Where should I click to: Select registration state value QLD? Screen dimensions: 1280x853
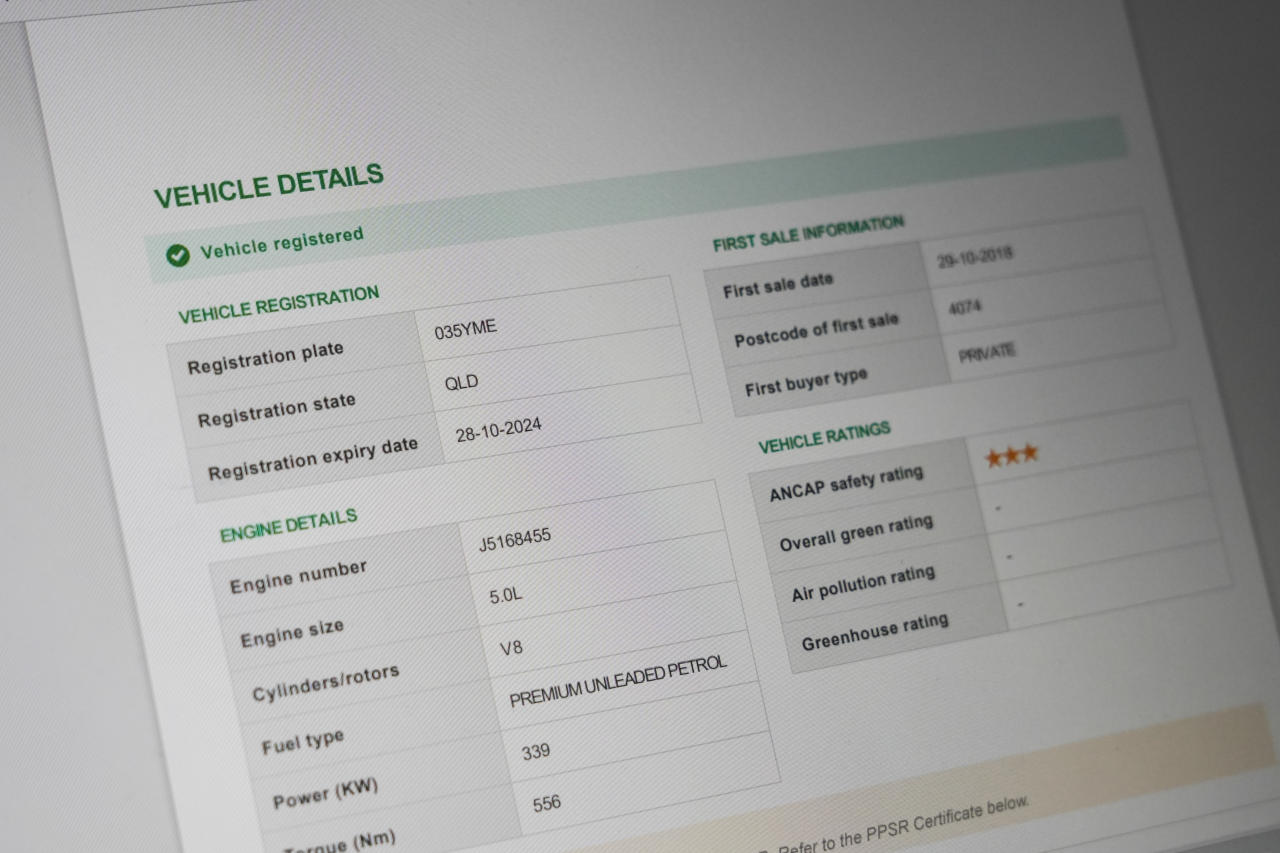click(461, 382)
